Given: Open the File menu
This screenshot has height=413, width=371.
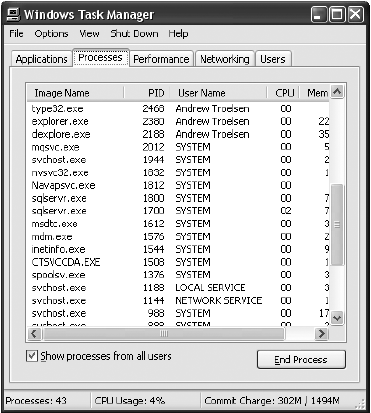Looking at the screenshot, I should pyautogui.click(x=16, y=34).
